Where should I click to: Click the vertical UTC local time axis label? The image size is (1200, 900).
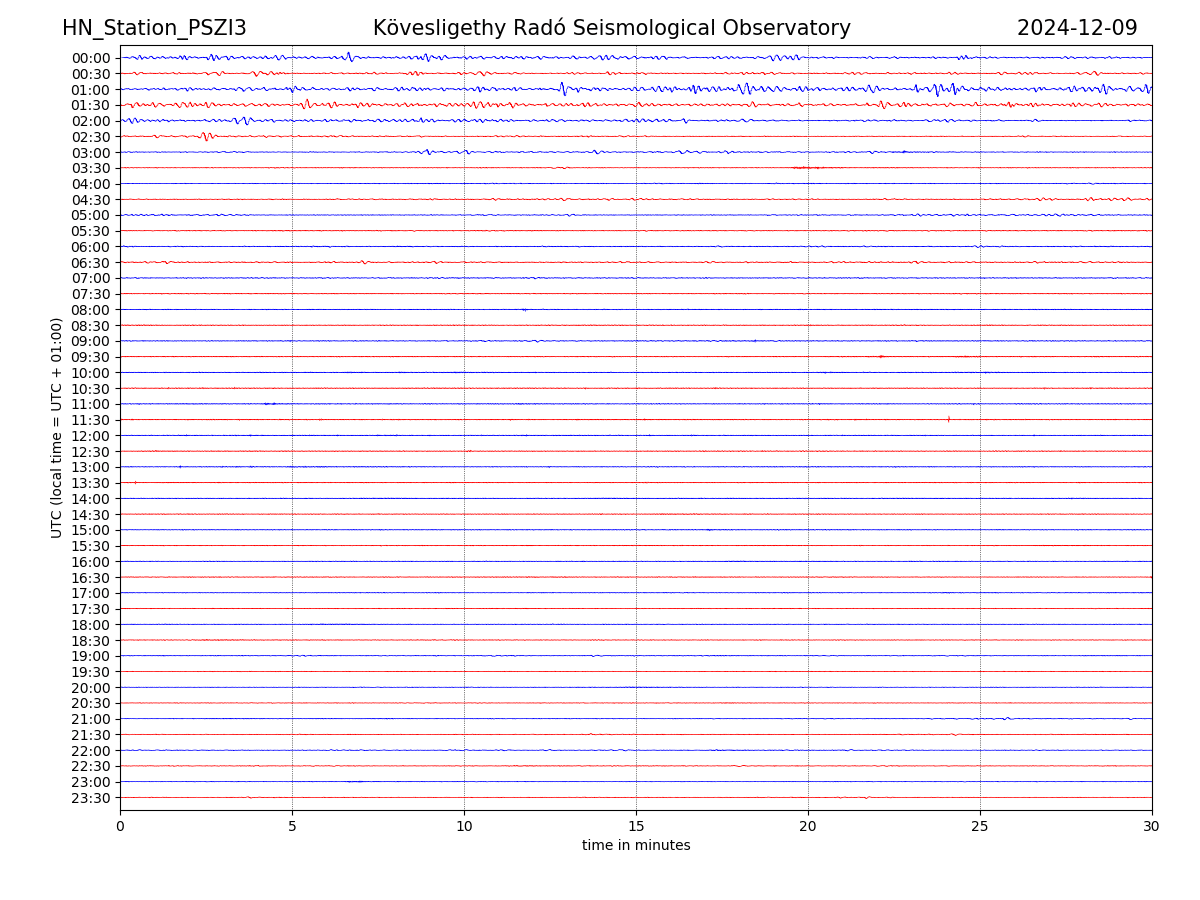pyautogui.click(x=57, y=427)
